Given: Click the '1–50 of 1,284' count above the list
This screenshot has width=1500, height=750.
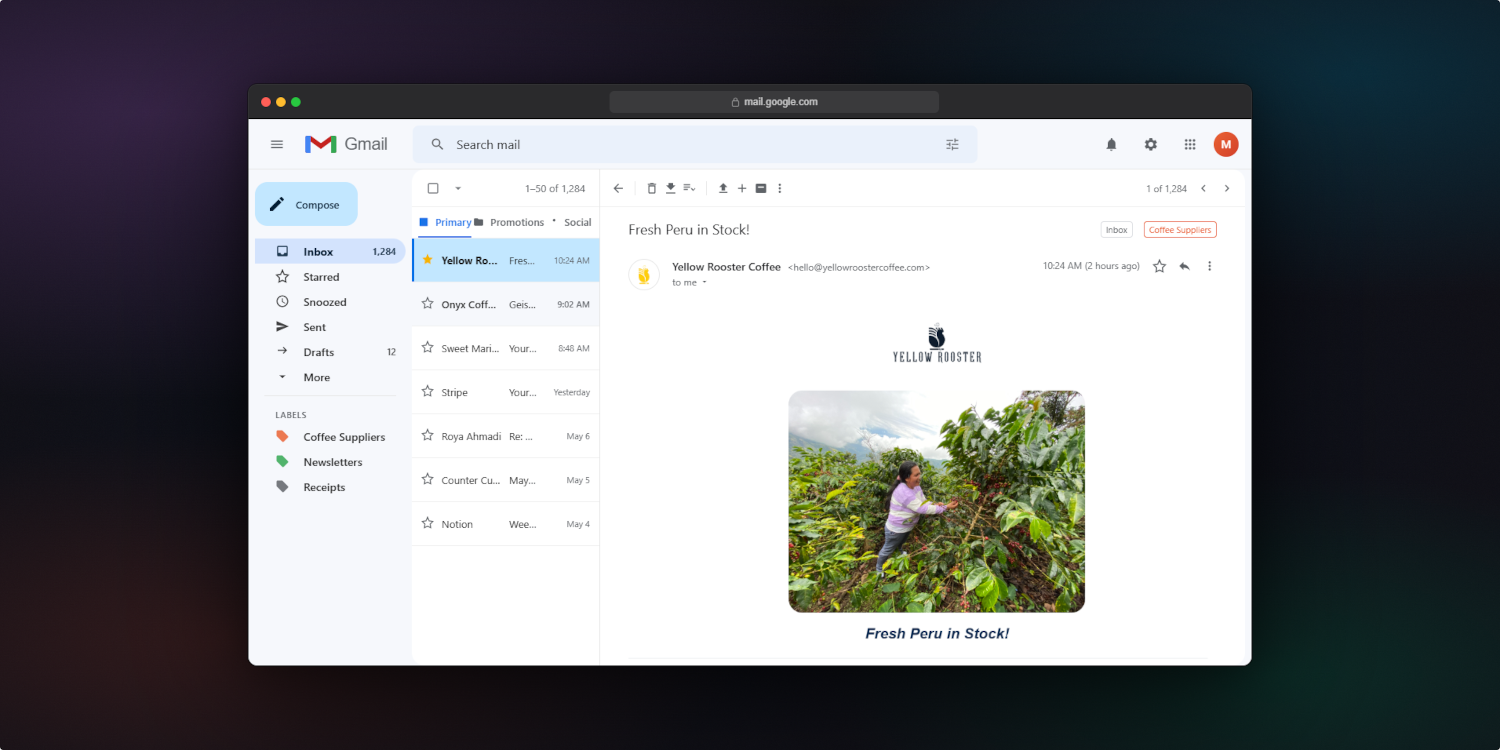Looking at the screenshot, I should [555, 188].
